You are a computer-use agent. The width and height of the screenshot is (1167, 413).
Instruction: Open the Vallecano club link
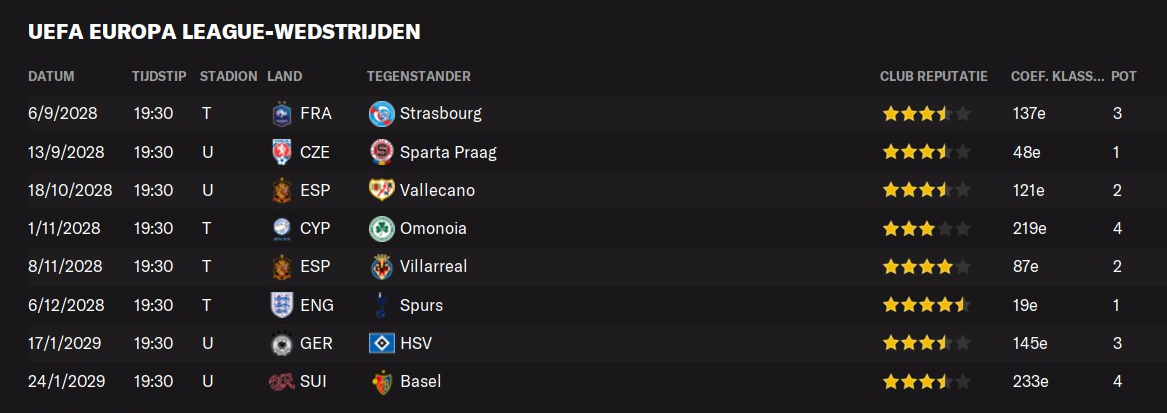[x=437, y=191]
